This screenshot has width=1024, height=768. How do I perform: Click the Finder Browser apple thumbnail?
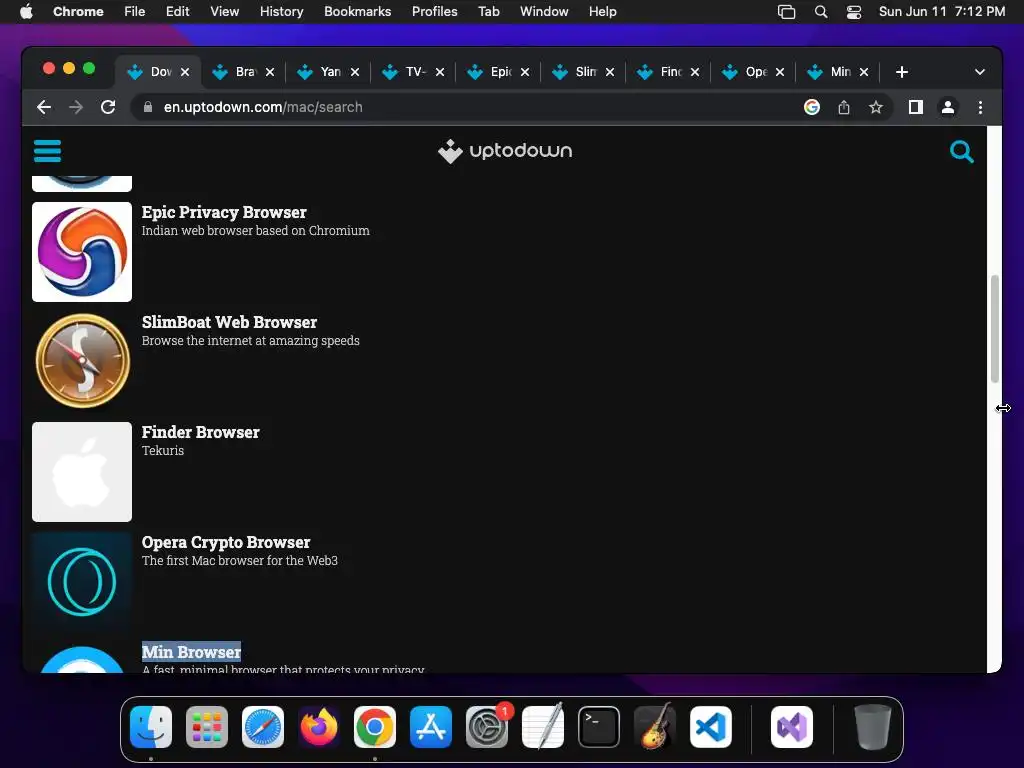point(82,472)
